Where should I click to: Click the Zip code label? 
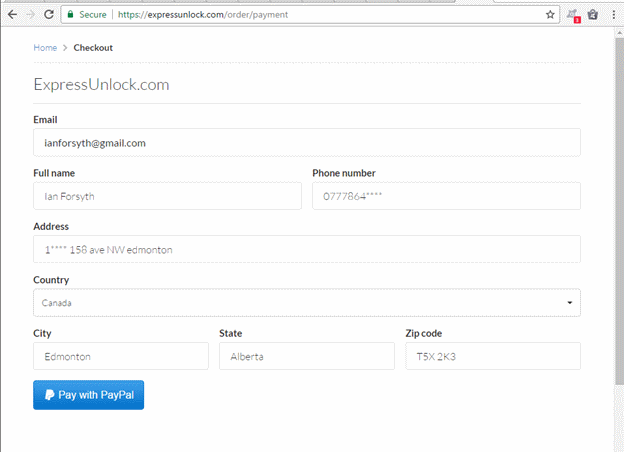pyautogui.click(x=424, y=333)
